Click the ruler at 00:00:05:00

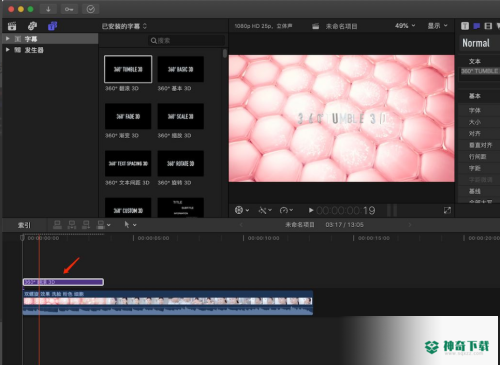pyautogui.click(x=153, y=238)
